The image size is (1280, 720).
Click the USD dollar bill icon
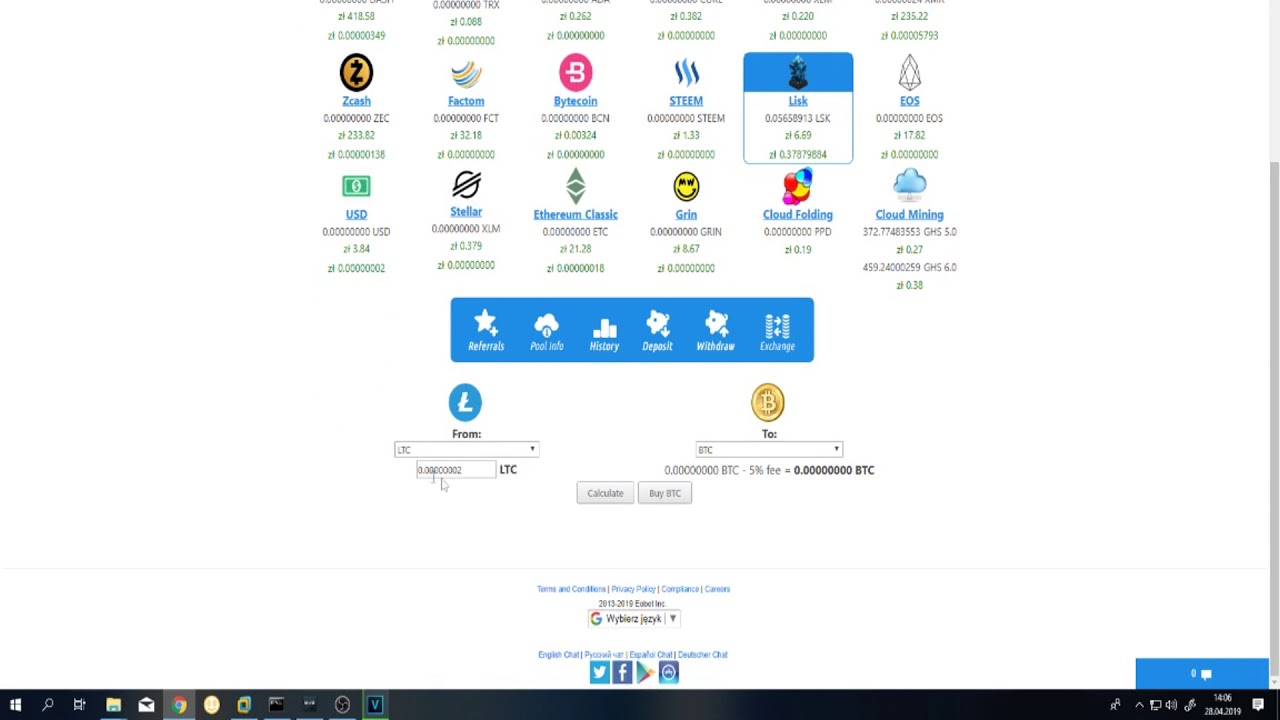[x=356, y=186]
